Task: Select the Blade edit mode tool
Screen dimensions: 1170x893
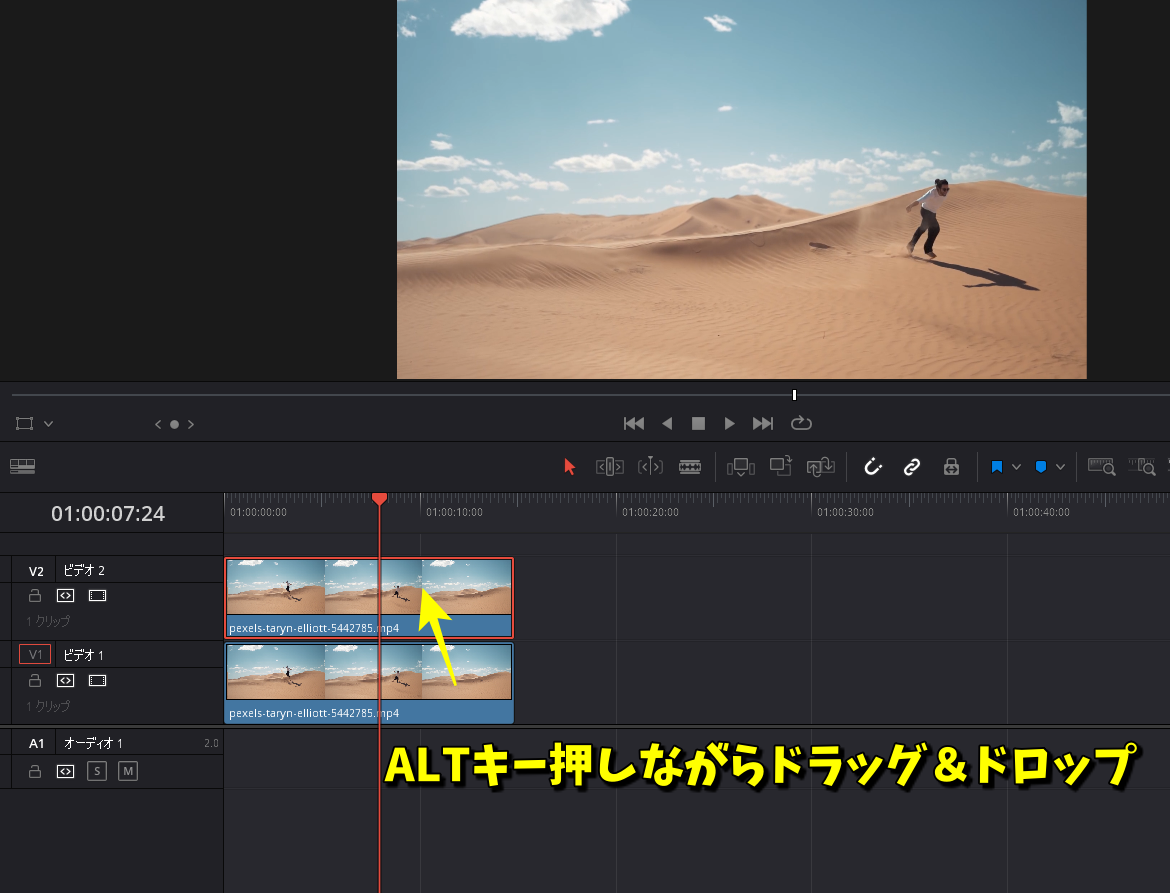Action: click(690, 466)
